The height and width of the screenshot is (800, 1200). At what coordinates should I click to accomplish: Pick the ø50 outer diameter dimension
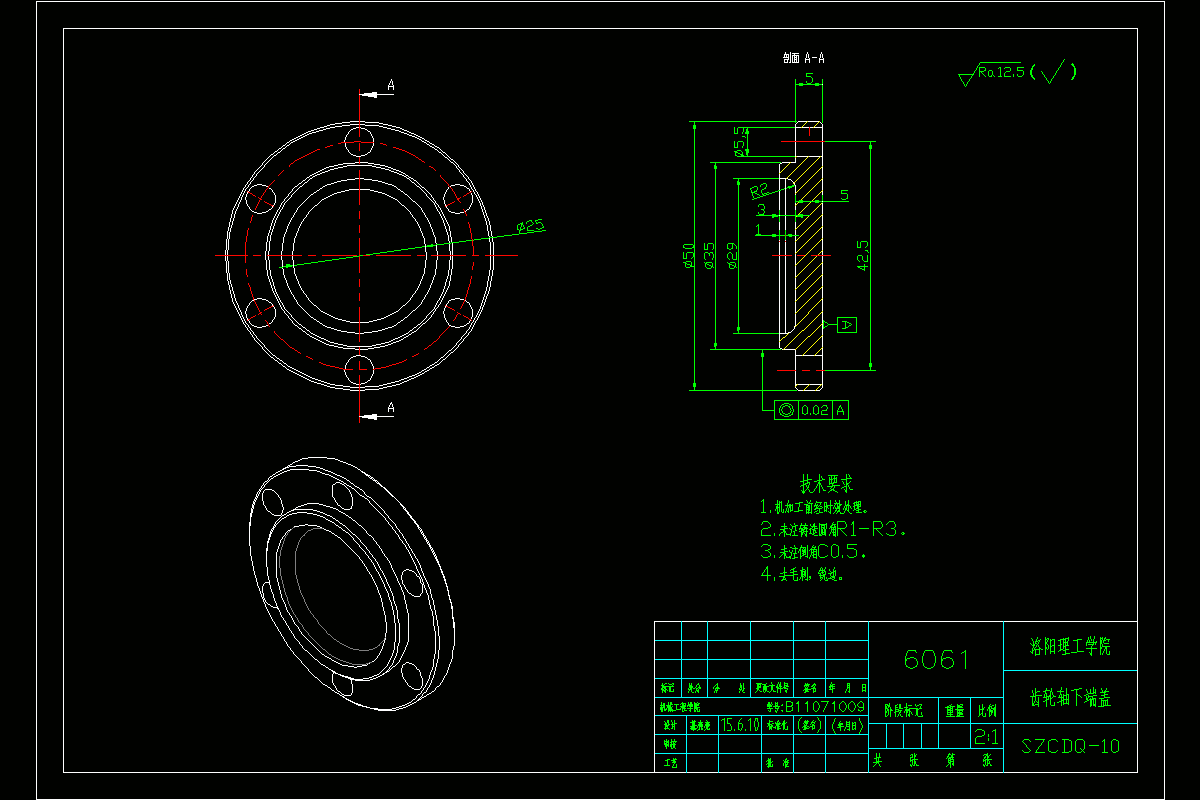tap(688, 257)
